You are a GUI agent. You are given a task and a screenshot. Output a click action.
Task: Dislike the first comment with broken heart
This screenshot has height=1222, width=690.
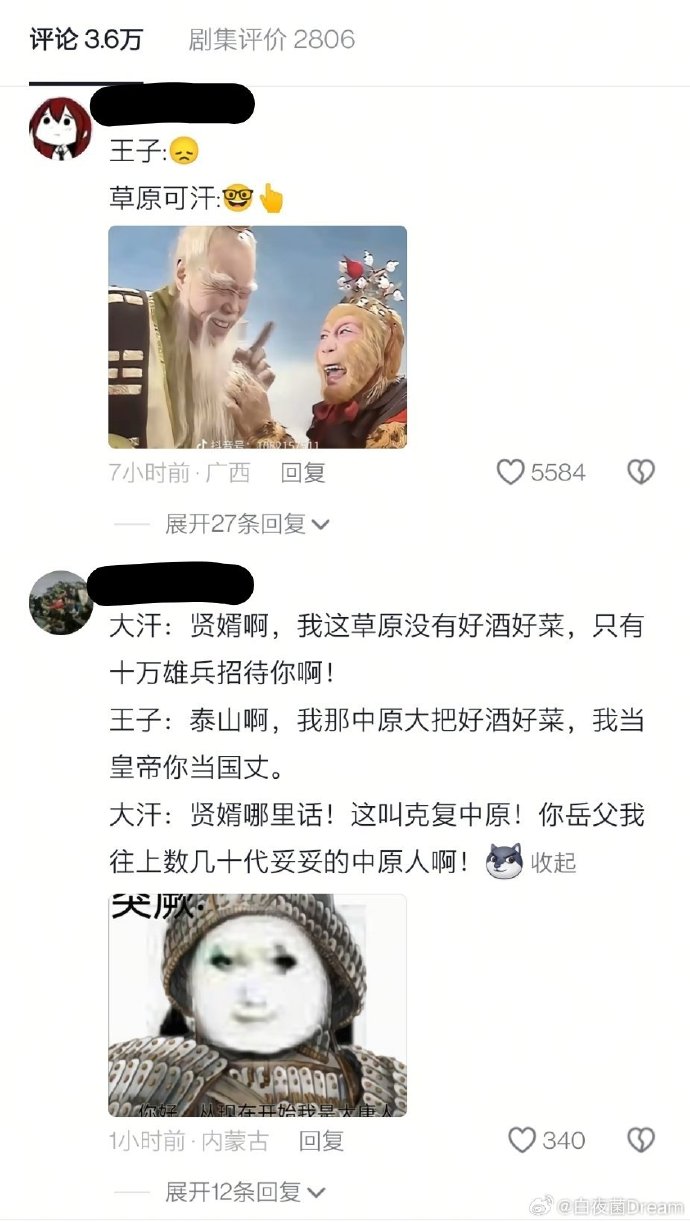pyautogui.click(x=640, y=472)
